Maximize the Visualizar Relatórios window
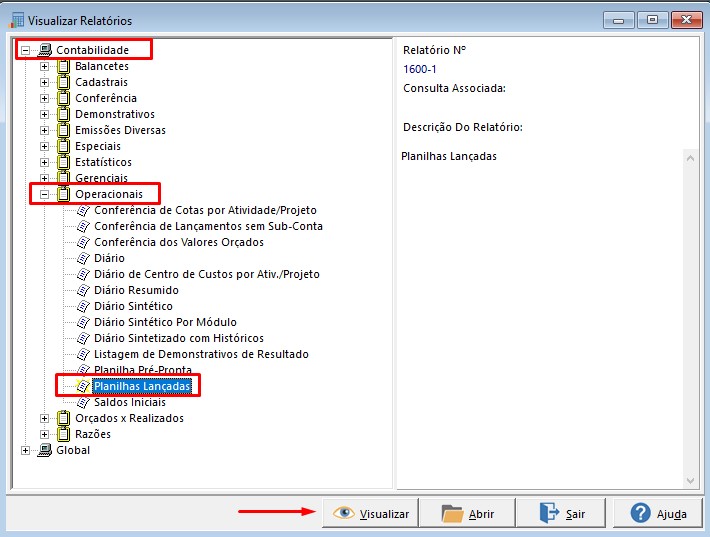The height and width of the screenshot is (537, 710). tap(652, 19)
